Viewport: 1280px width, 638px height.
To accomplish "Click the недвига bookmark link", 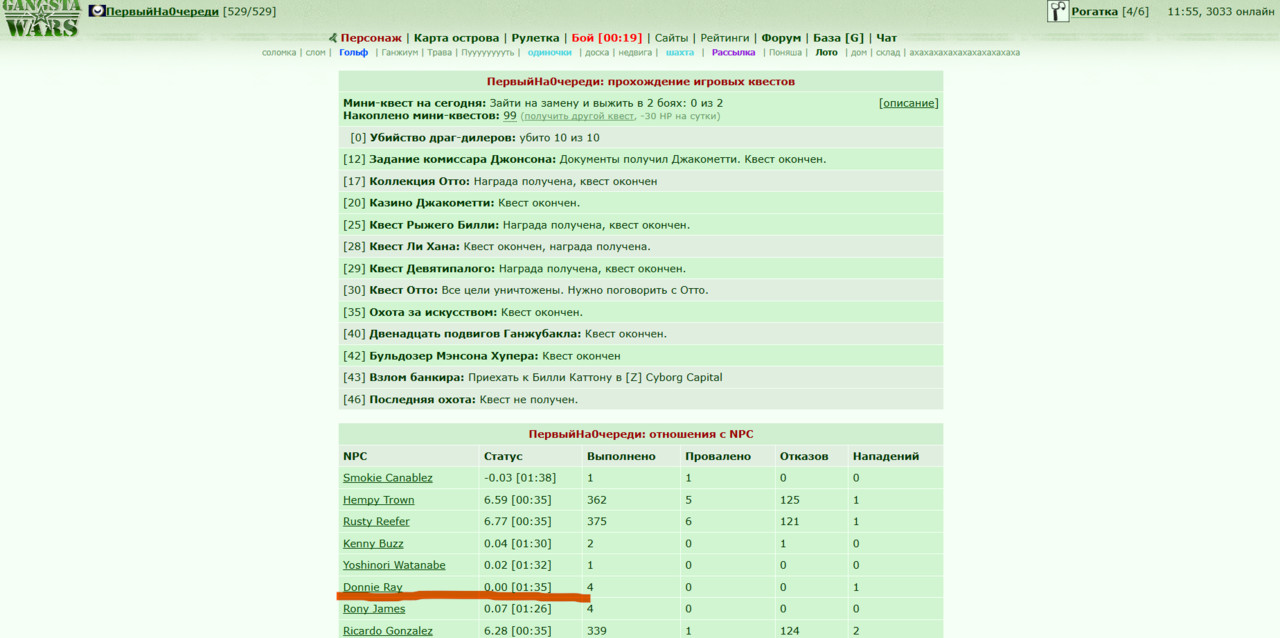I will (635, 52).
